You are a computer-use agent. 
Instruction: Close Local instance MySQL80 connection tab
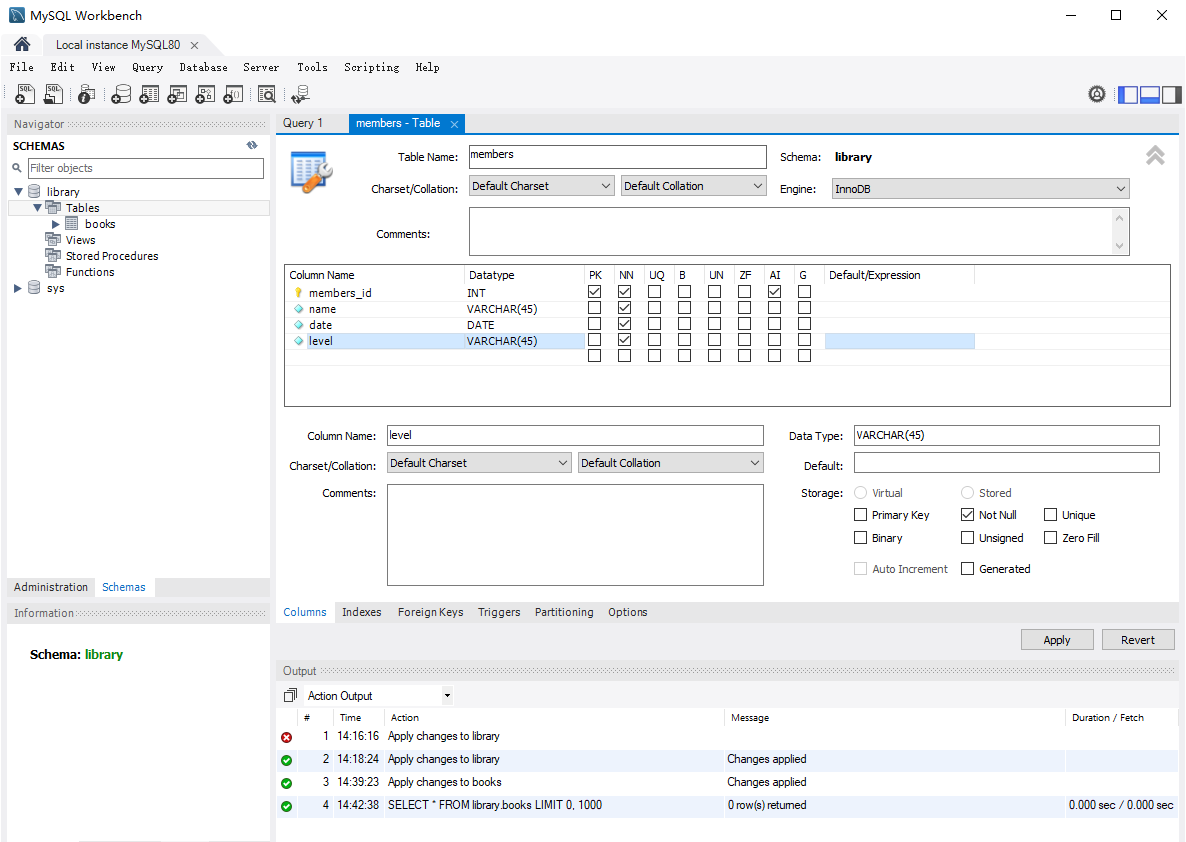point(194,45)
